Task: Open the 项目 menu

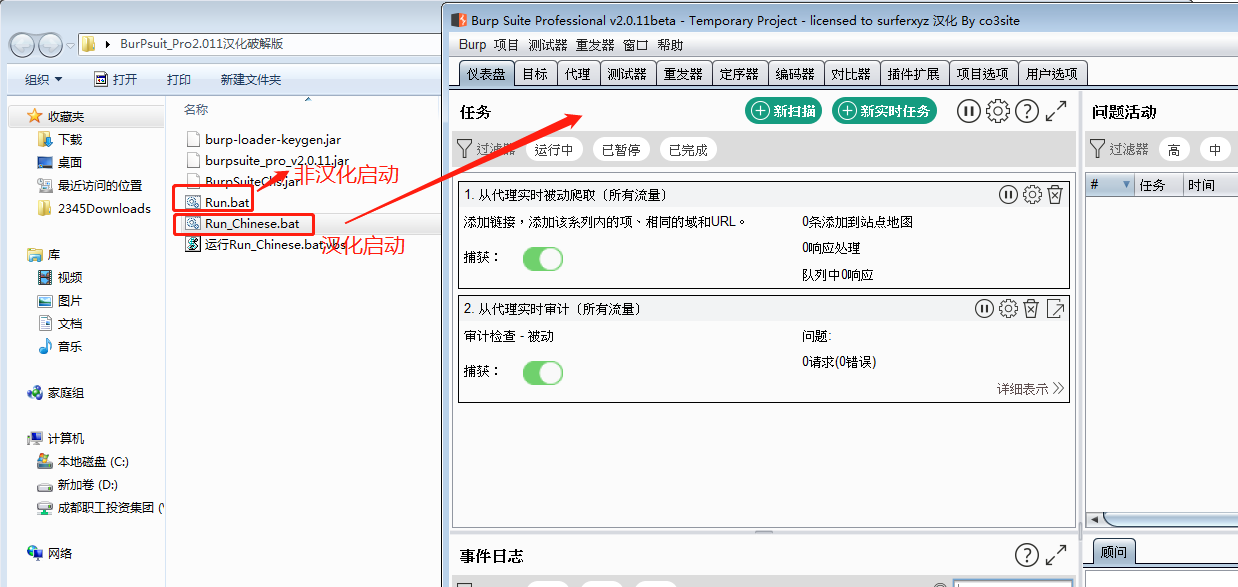Action: tap(507, 45)
